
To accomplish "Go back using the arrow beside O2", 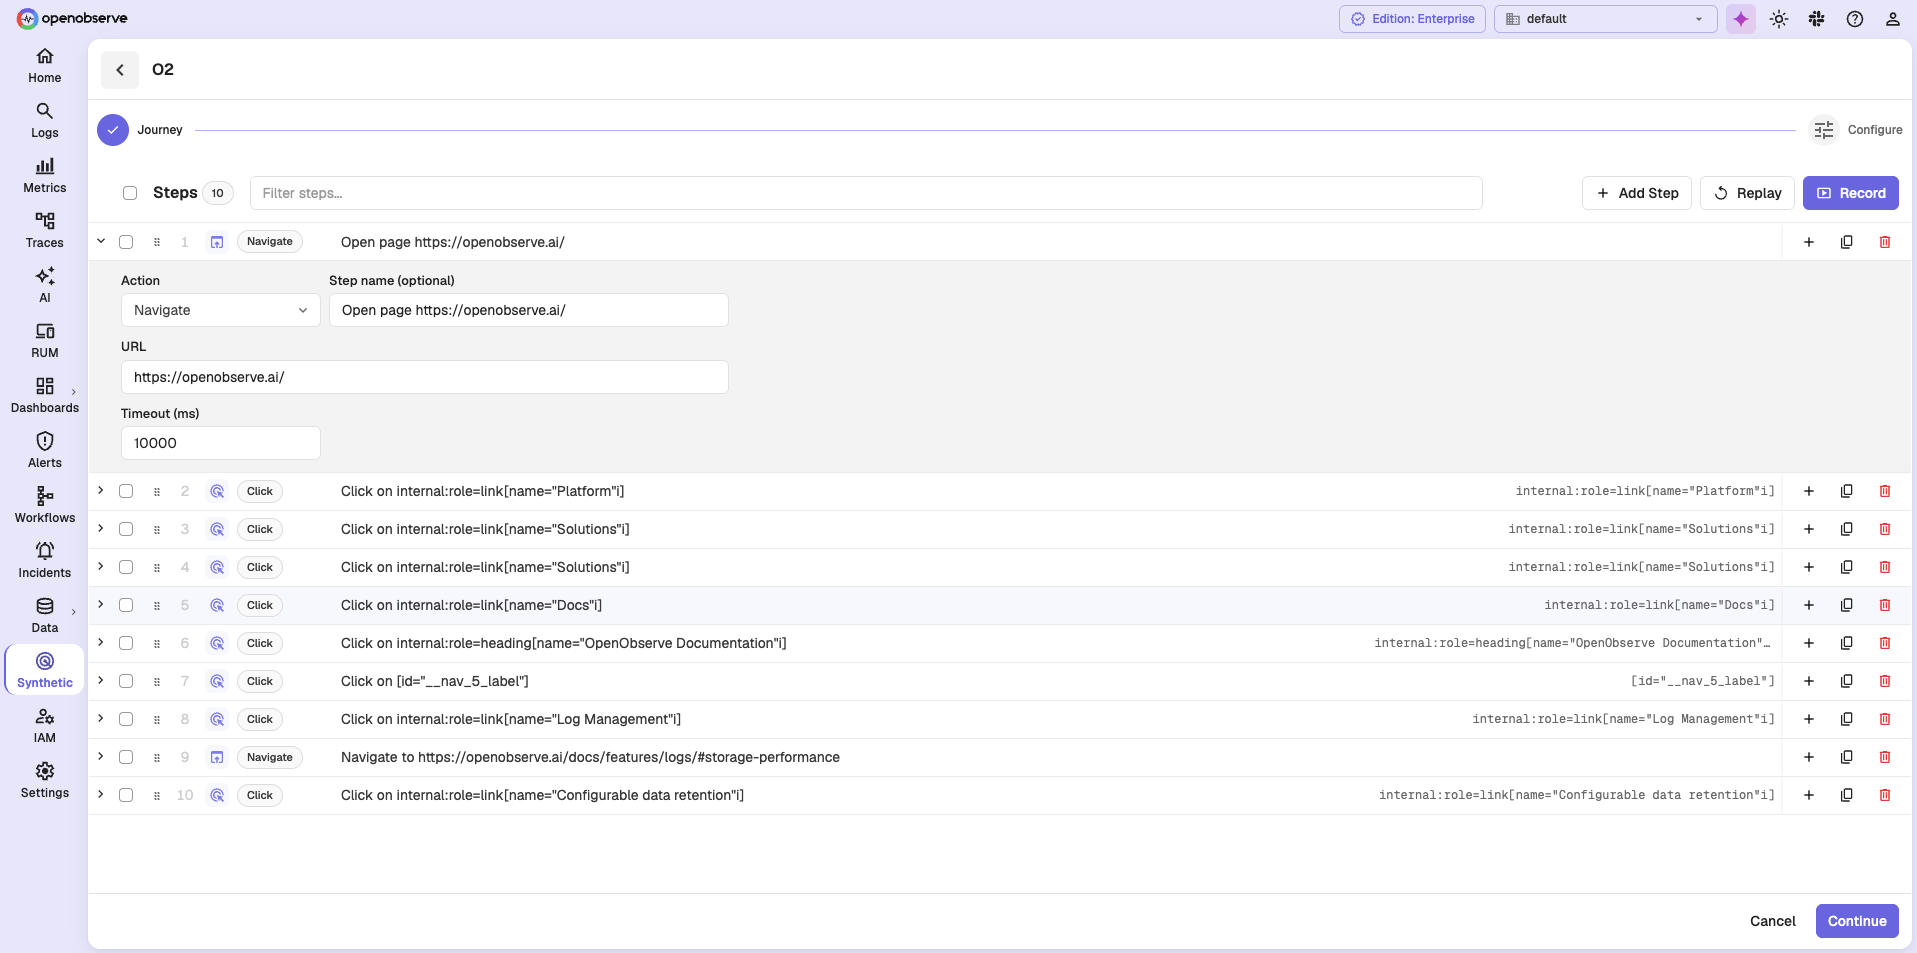I will pyautogui.click(x=120, y=70).
